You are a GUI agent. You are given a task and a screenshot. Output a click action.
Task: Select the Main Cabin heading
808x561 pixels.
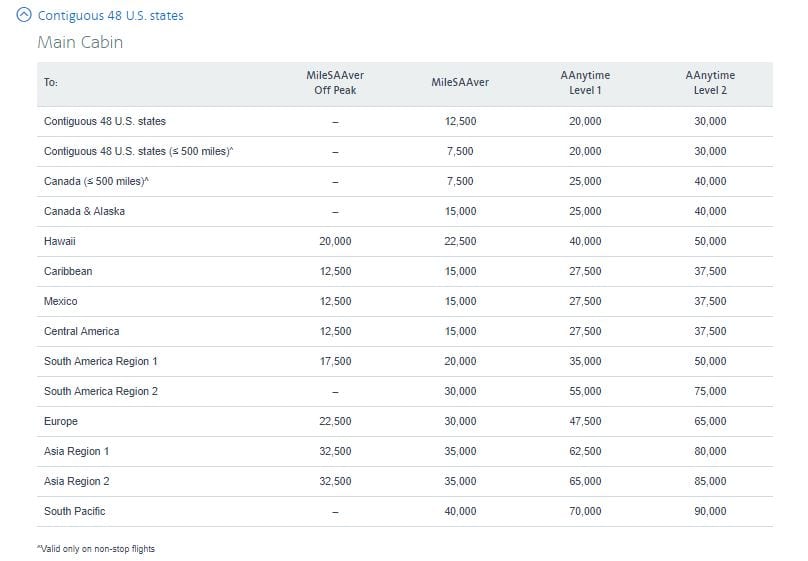[x=80, y=42]
